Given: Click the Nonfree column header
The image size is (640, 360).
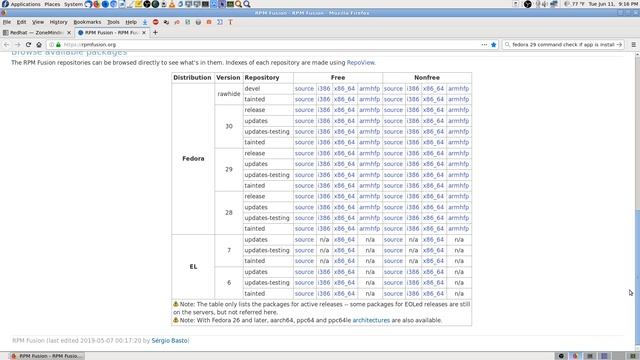Looking at the screenshot, I should pos(427,78).
